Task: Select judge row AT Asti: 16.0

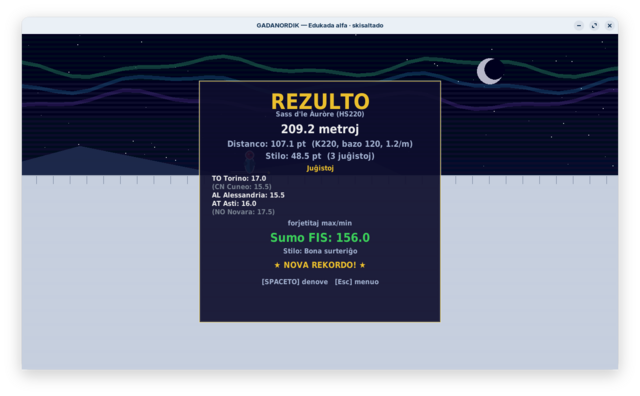Action: [234, 203]
